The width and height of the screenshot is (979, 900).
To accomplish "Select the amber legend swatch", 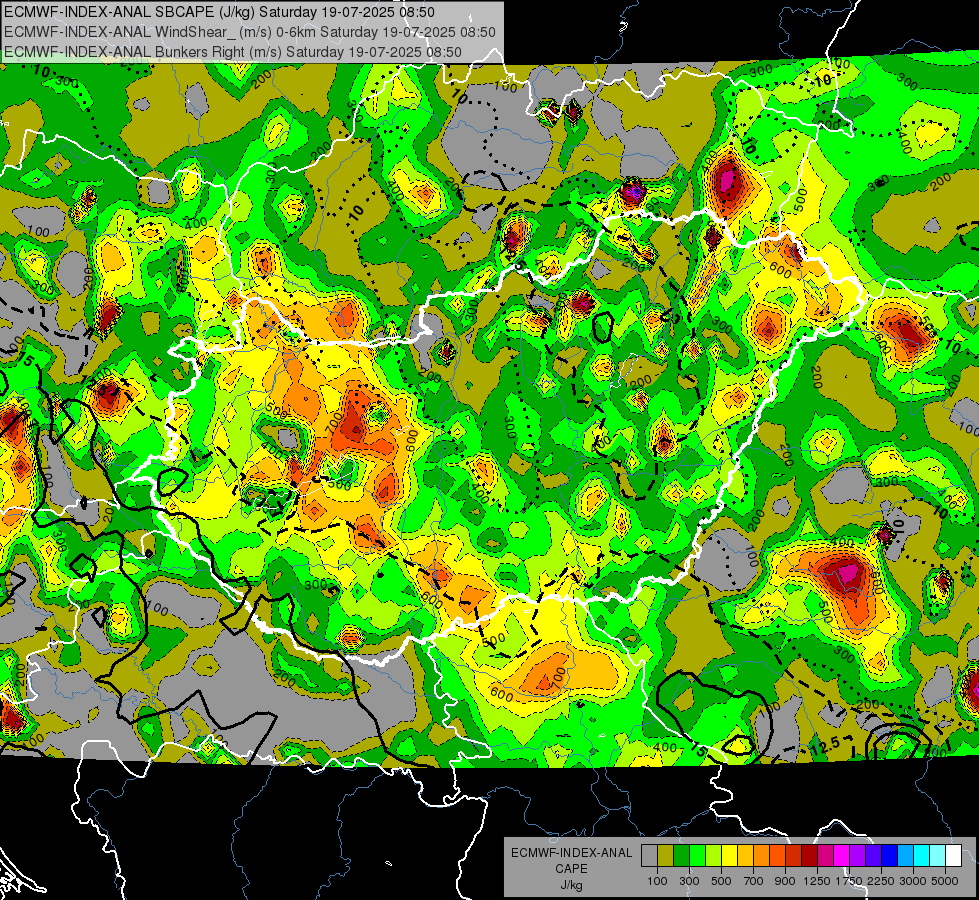I will pos(745,856).
